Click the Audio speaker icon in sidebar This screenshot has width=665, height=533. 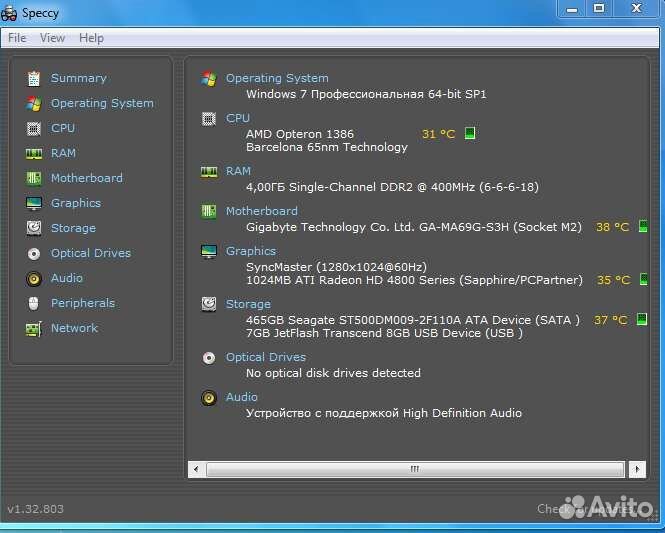click(x=34, y=279)
